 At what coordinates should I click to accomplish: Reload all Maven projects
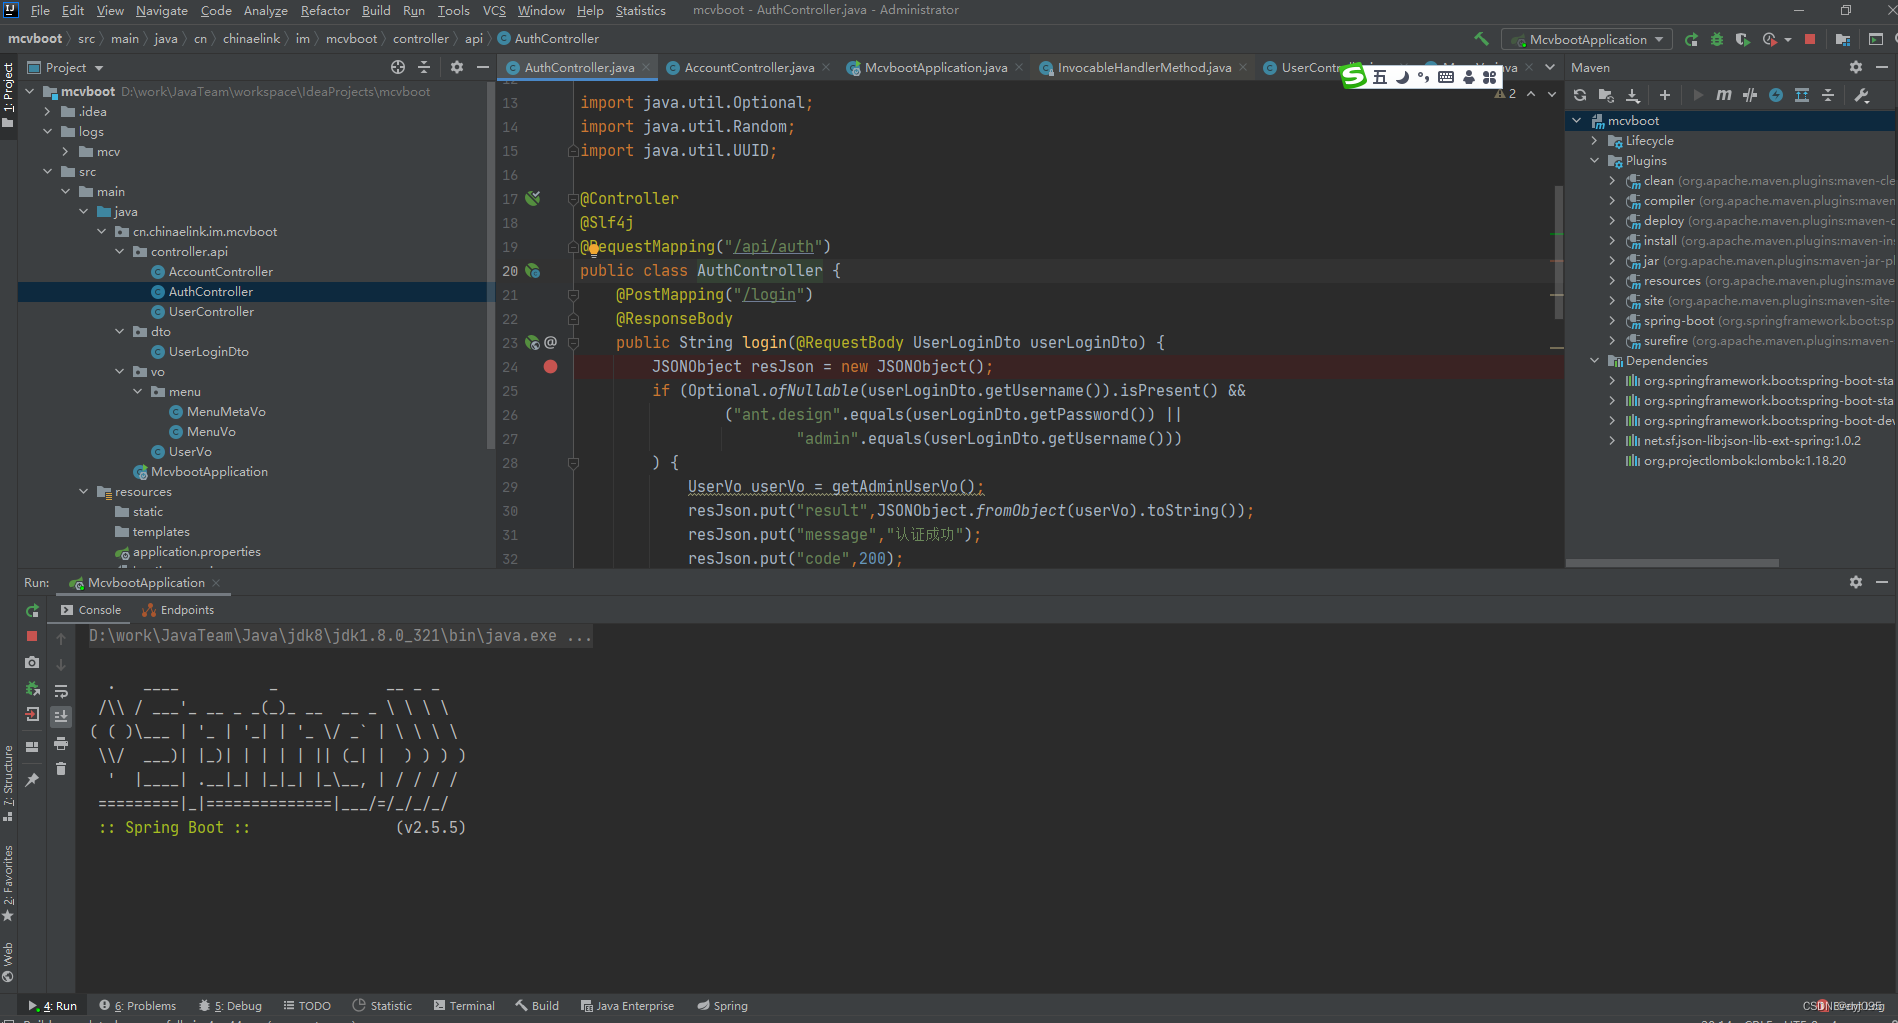coord(1580,95)
